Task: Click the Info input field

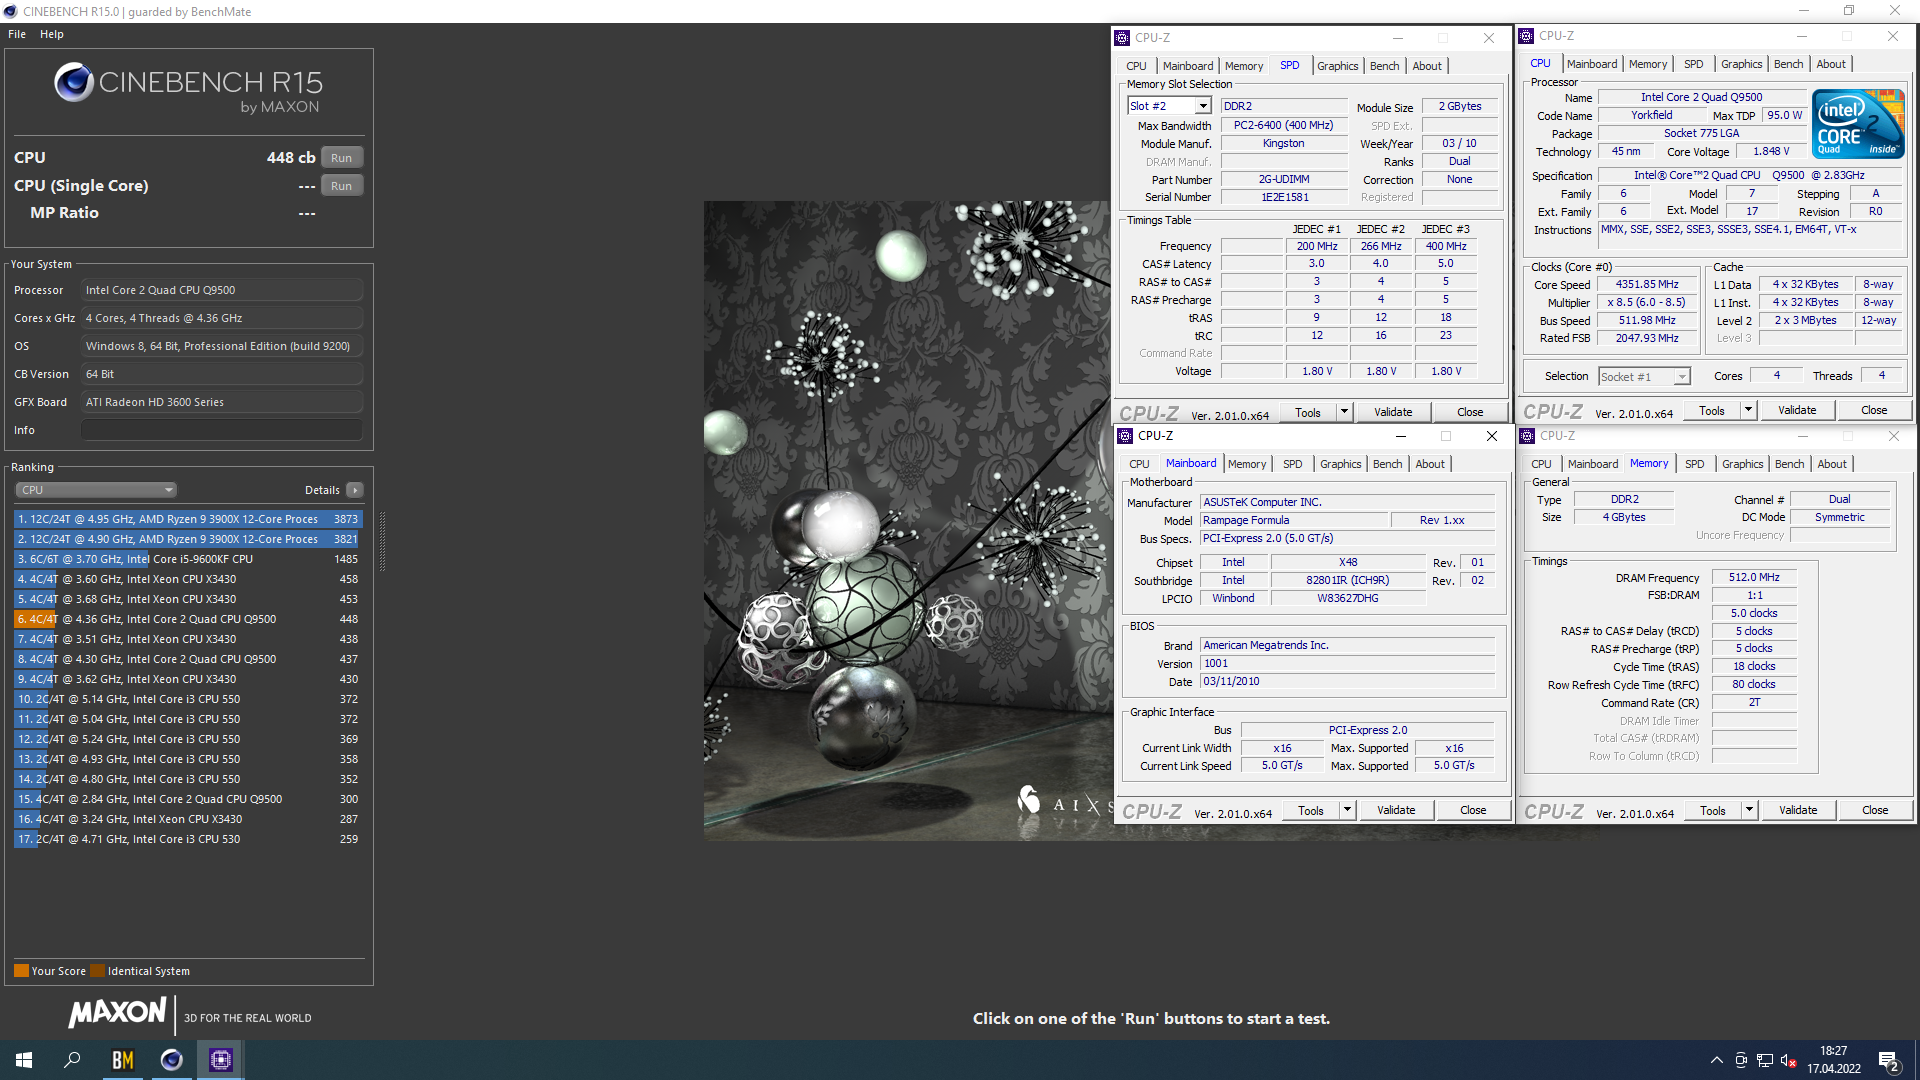Action: 222,430
